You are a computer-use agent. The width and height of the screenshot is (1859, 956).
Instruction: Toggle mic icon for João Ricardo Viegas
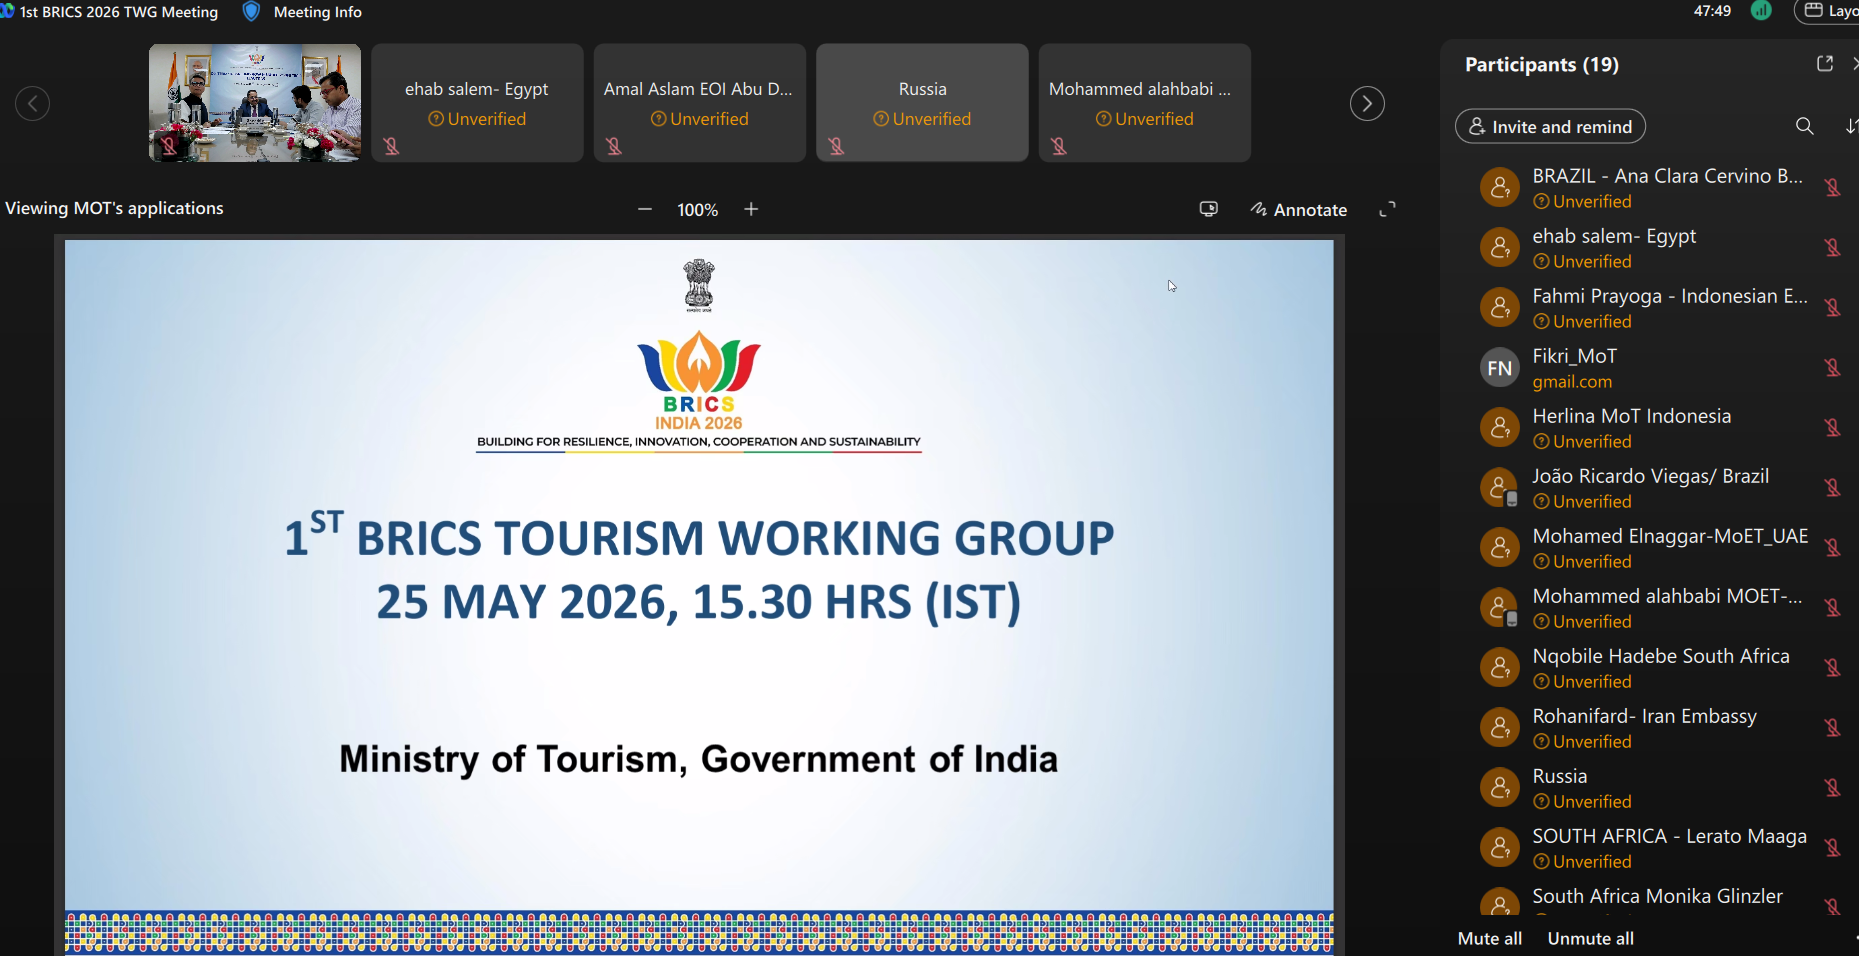point(1832,487)
